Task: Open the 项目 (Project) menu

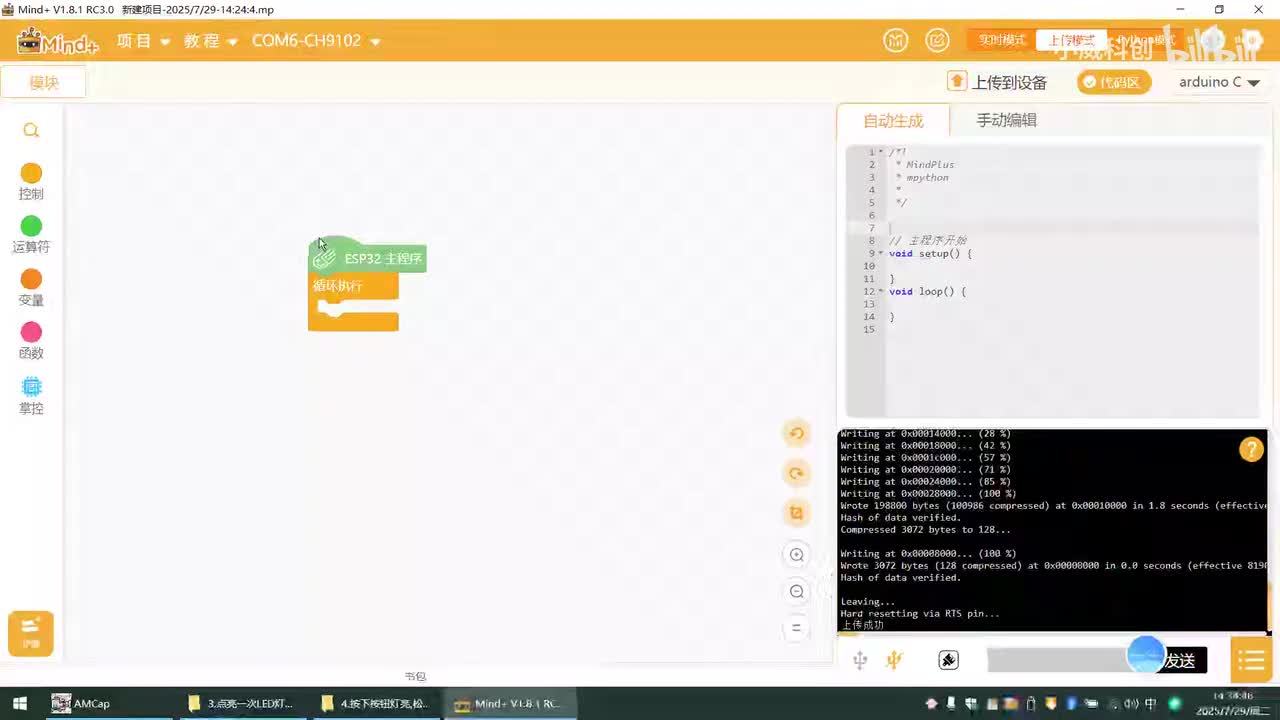Action: pos(143,41)
